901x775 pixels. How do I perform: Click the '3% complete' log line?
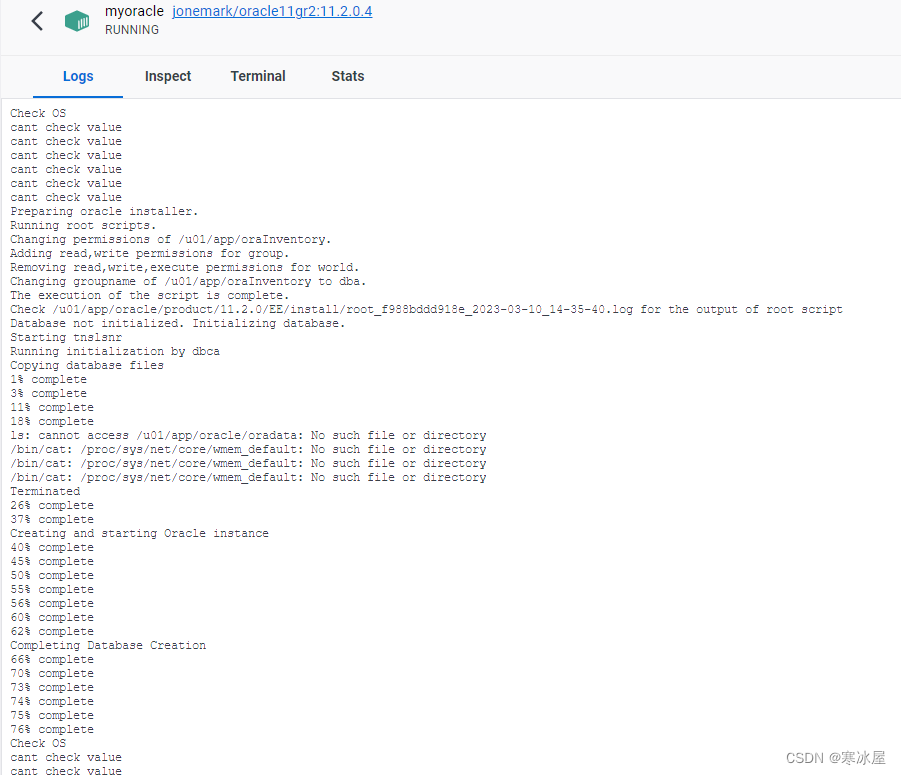tap(48, 394)
